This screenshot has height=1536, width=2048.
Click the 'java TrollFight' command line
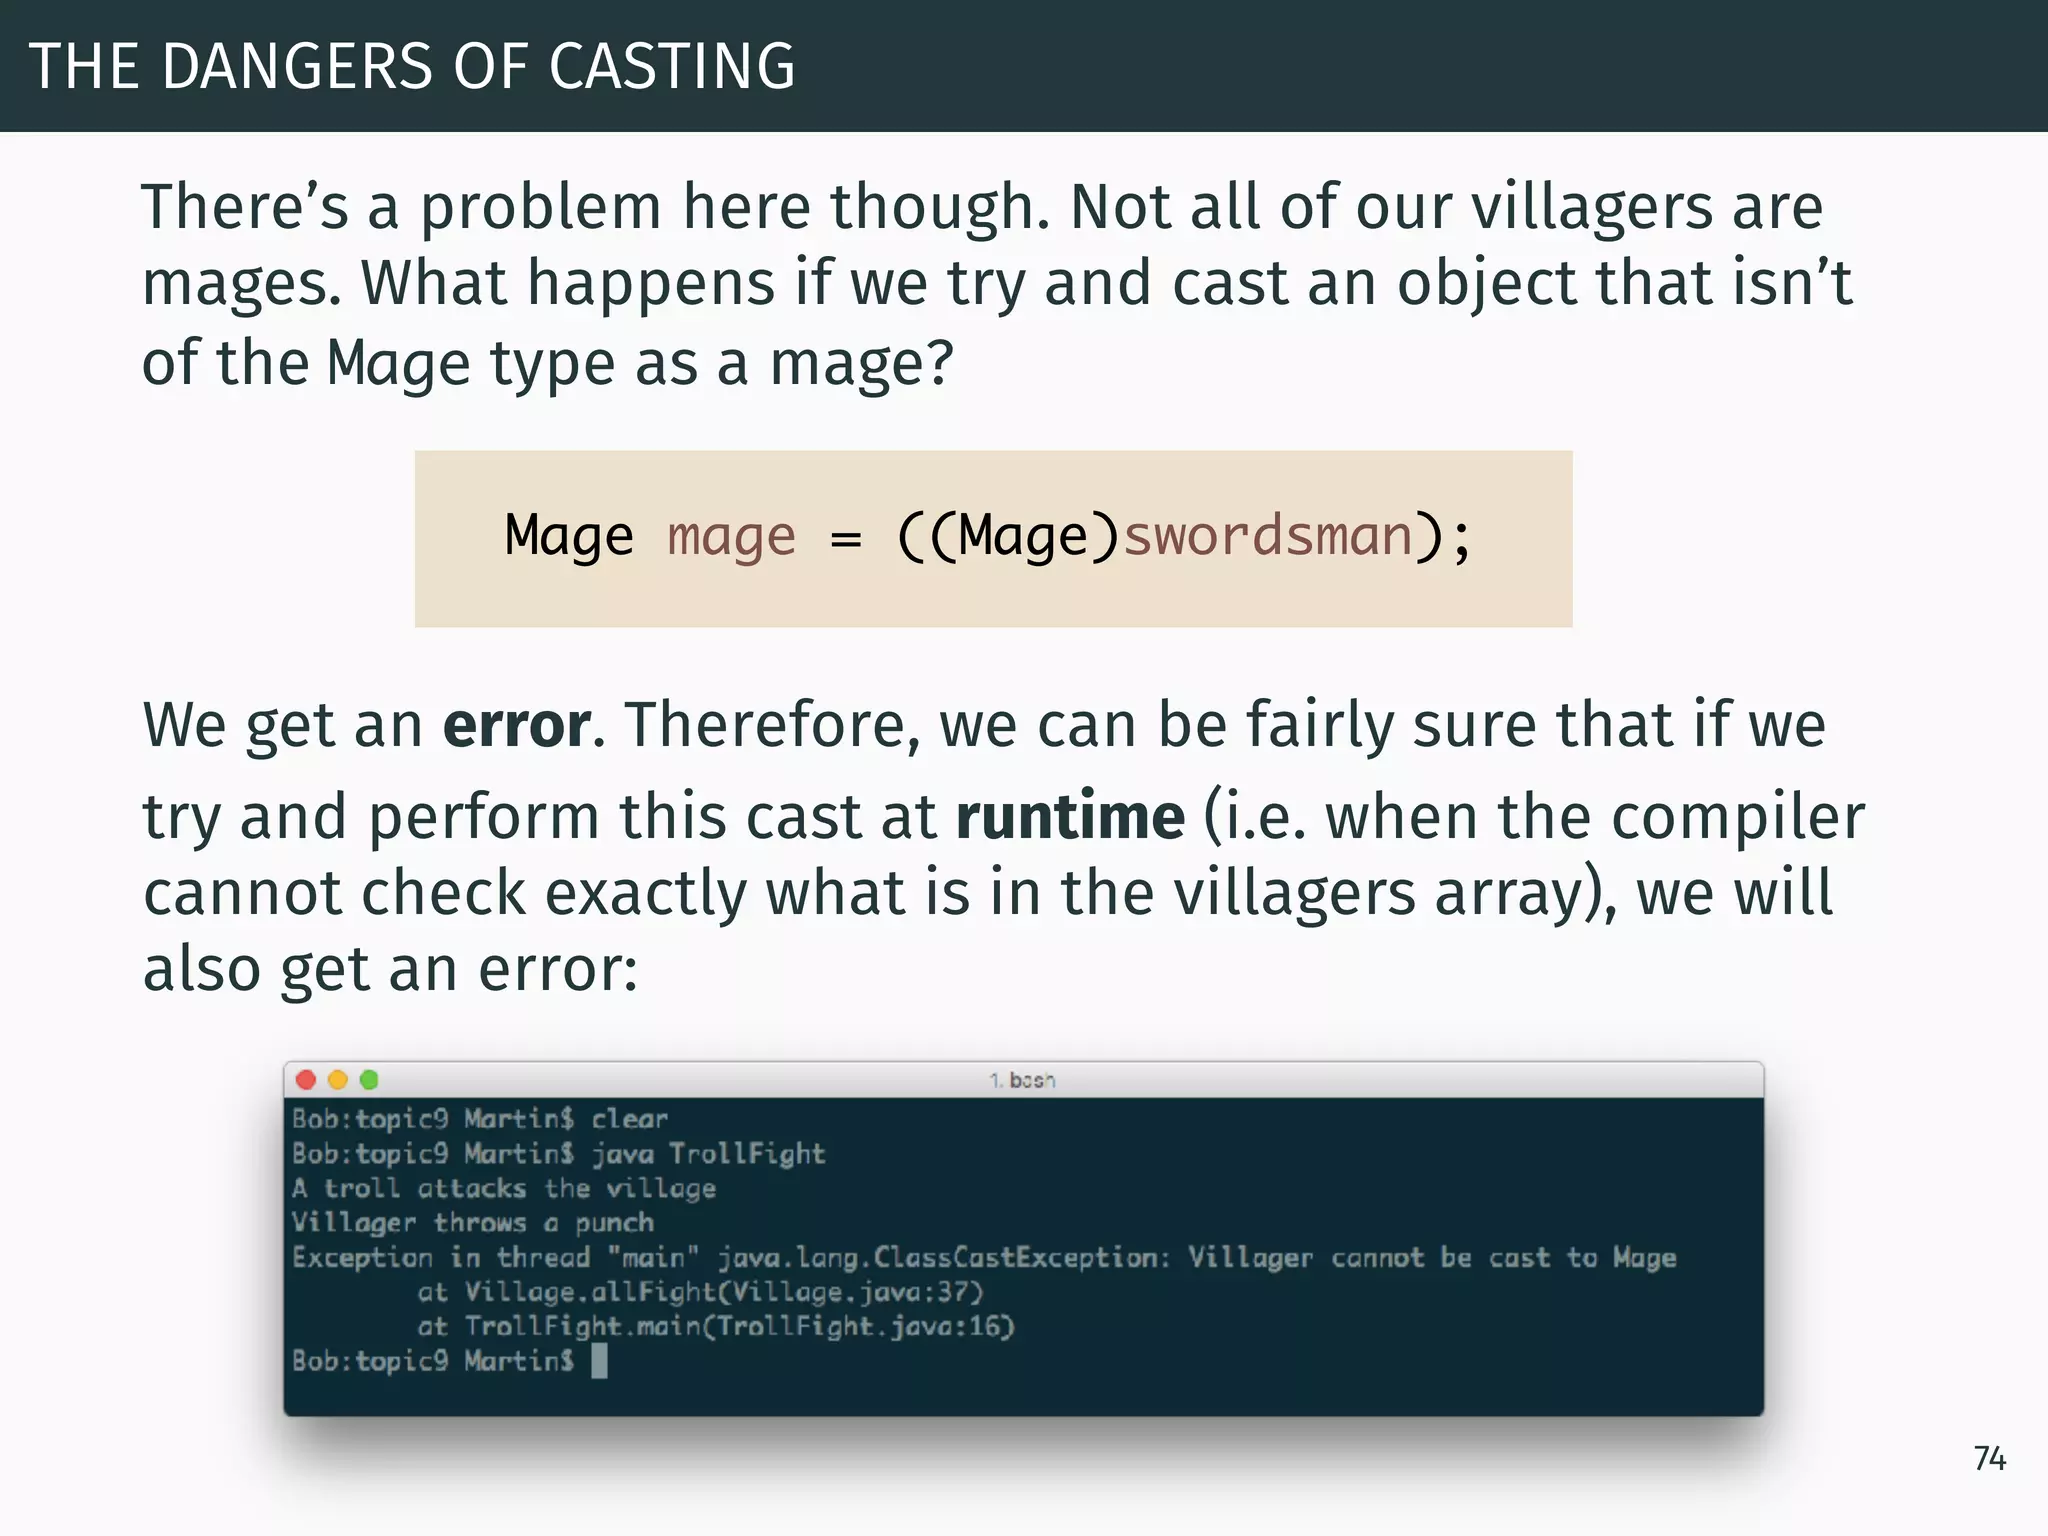tap(559, 1154)
